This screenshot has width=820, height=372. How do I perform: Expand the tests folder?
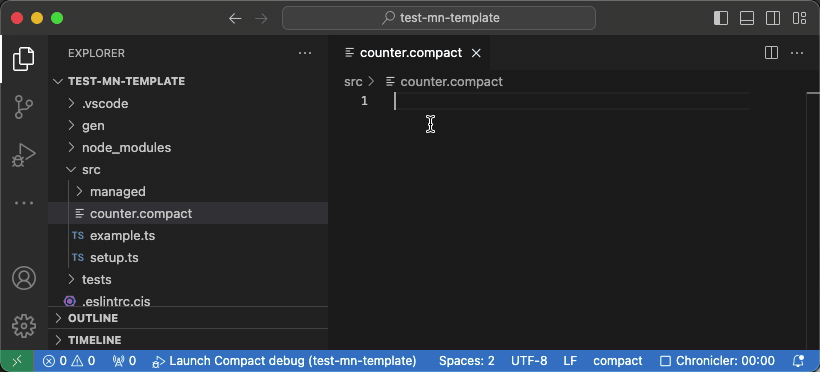click(x=188, y=279)
